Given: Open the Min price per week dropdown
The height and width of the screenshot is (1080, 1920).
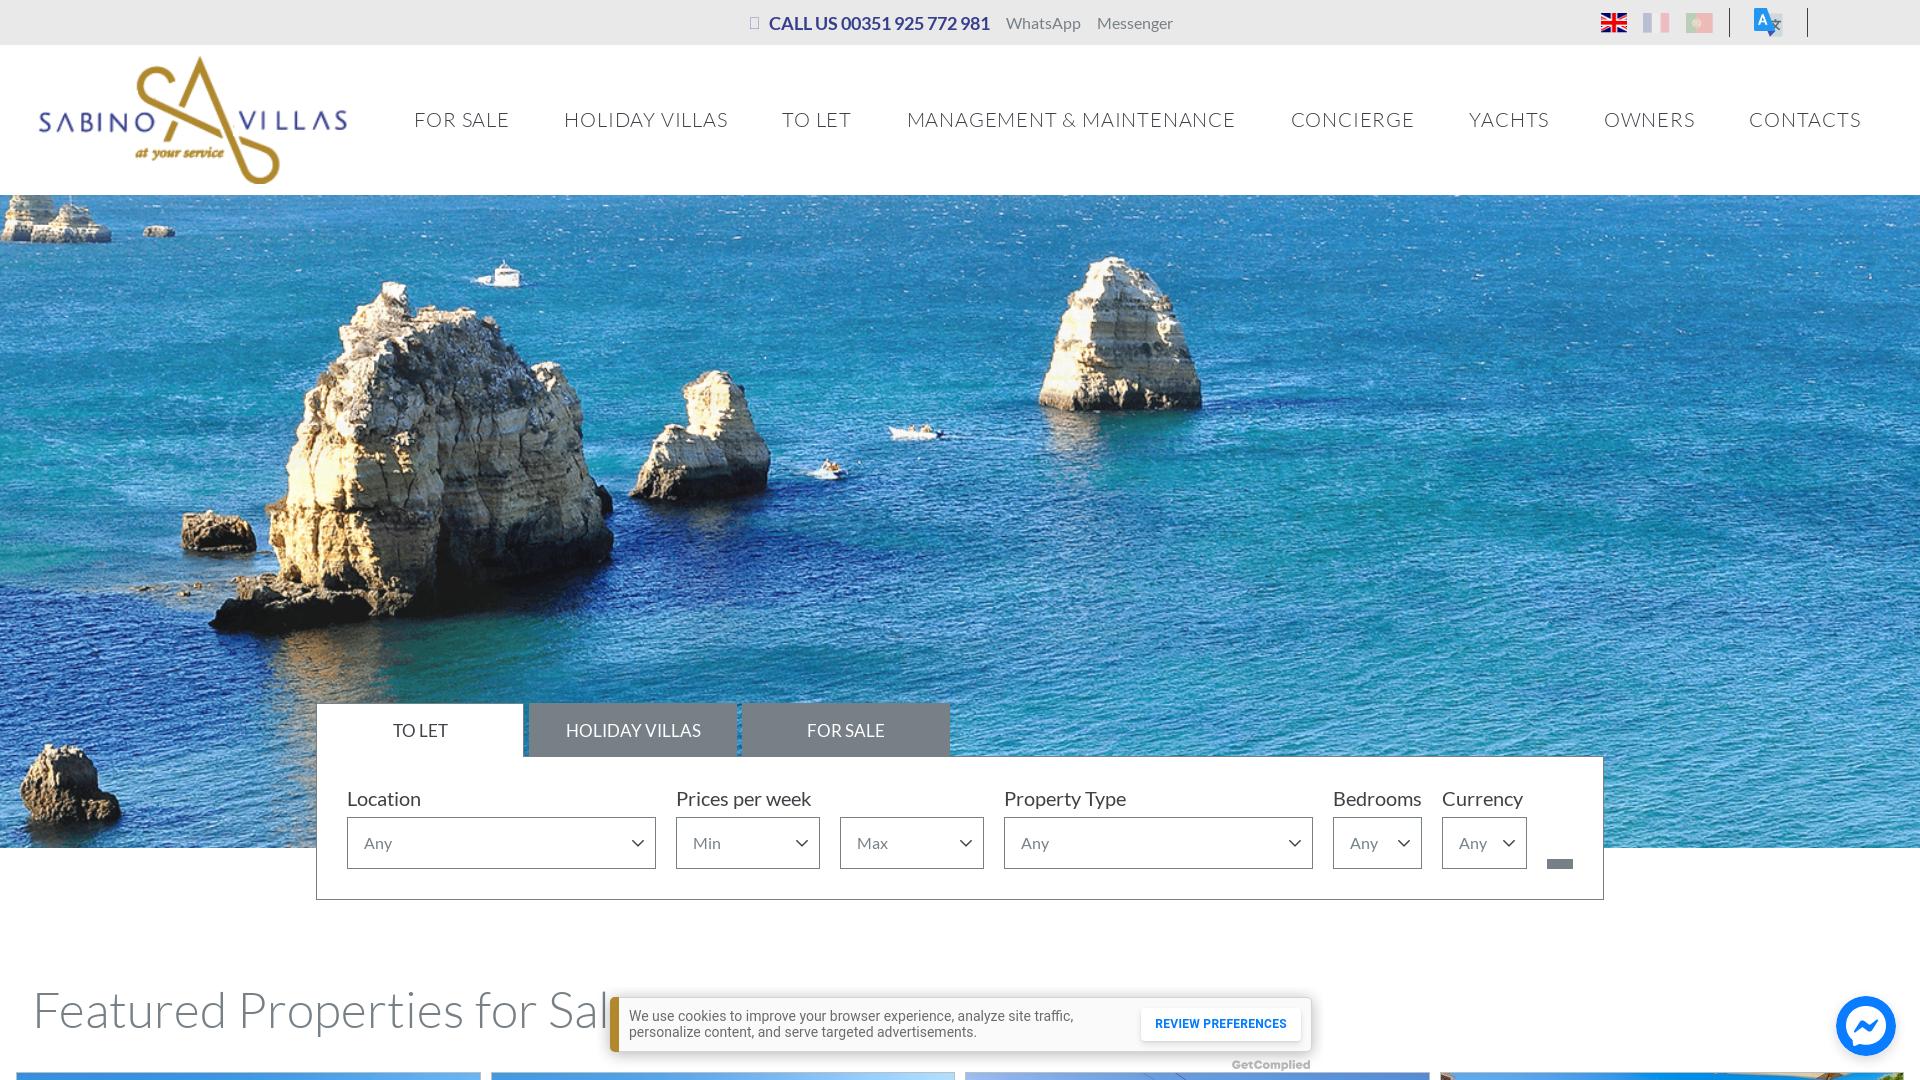Looking at the screenshot, I should (x=747, y=843).
